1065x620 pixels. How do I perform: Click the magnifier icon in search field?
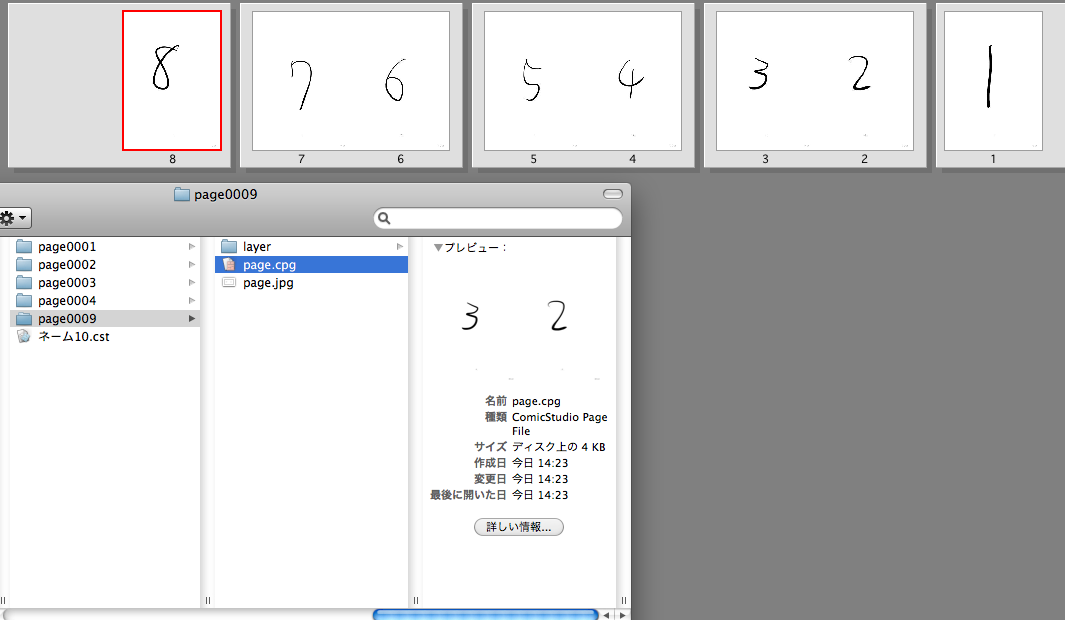(x=384, y=218)
